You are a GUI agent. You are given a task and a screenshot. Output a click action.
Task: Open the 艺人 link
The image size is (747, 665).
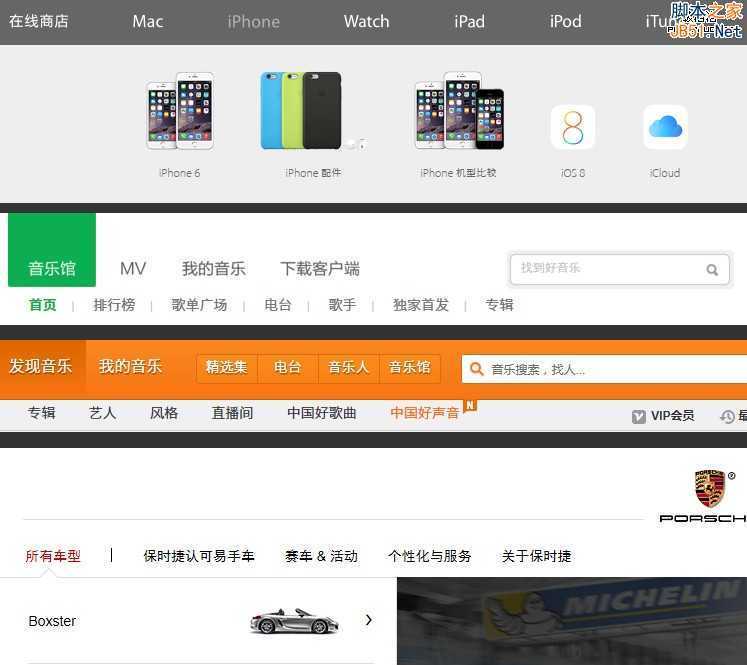(x=102, y=413)
